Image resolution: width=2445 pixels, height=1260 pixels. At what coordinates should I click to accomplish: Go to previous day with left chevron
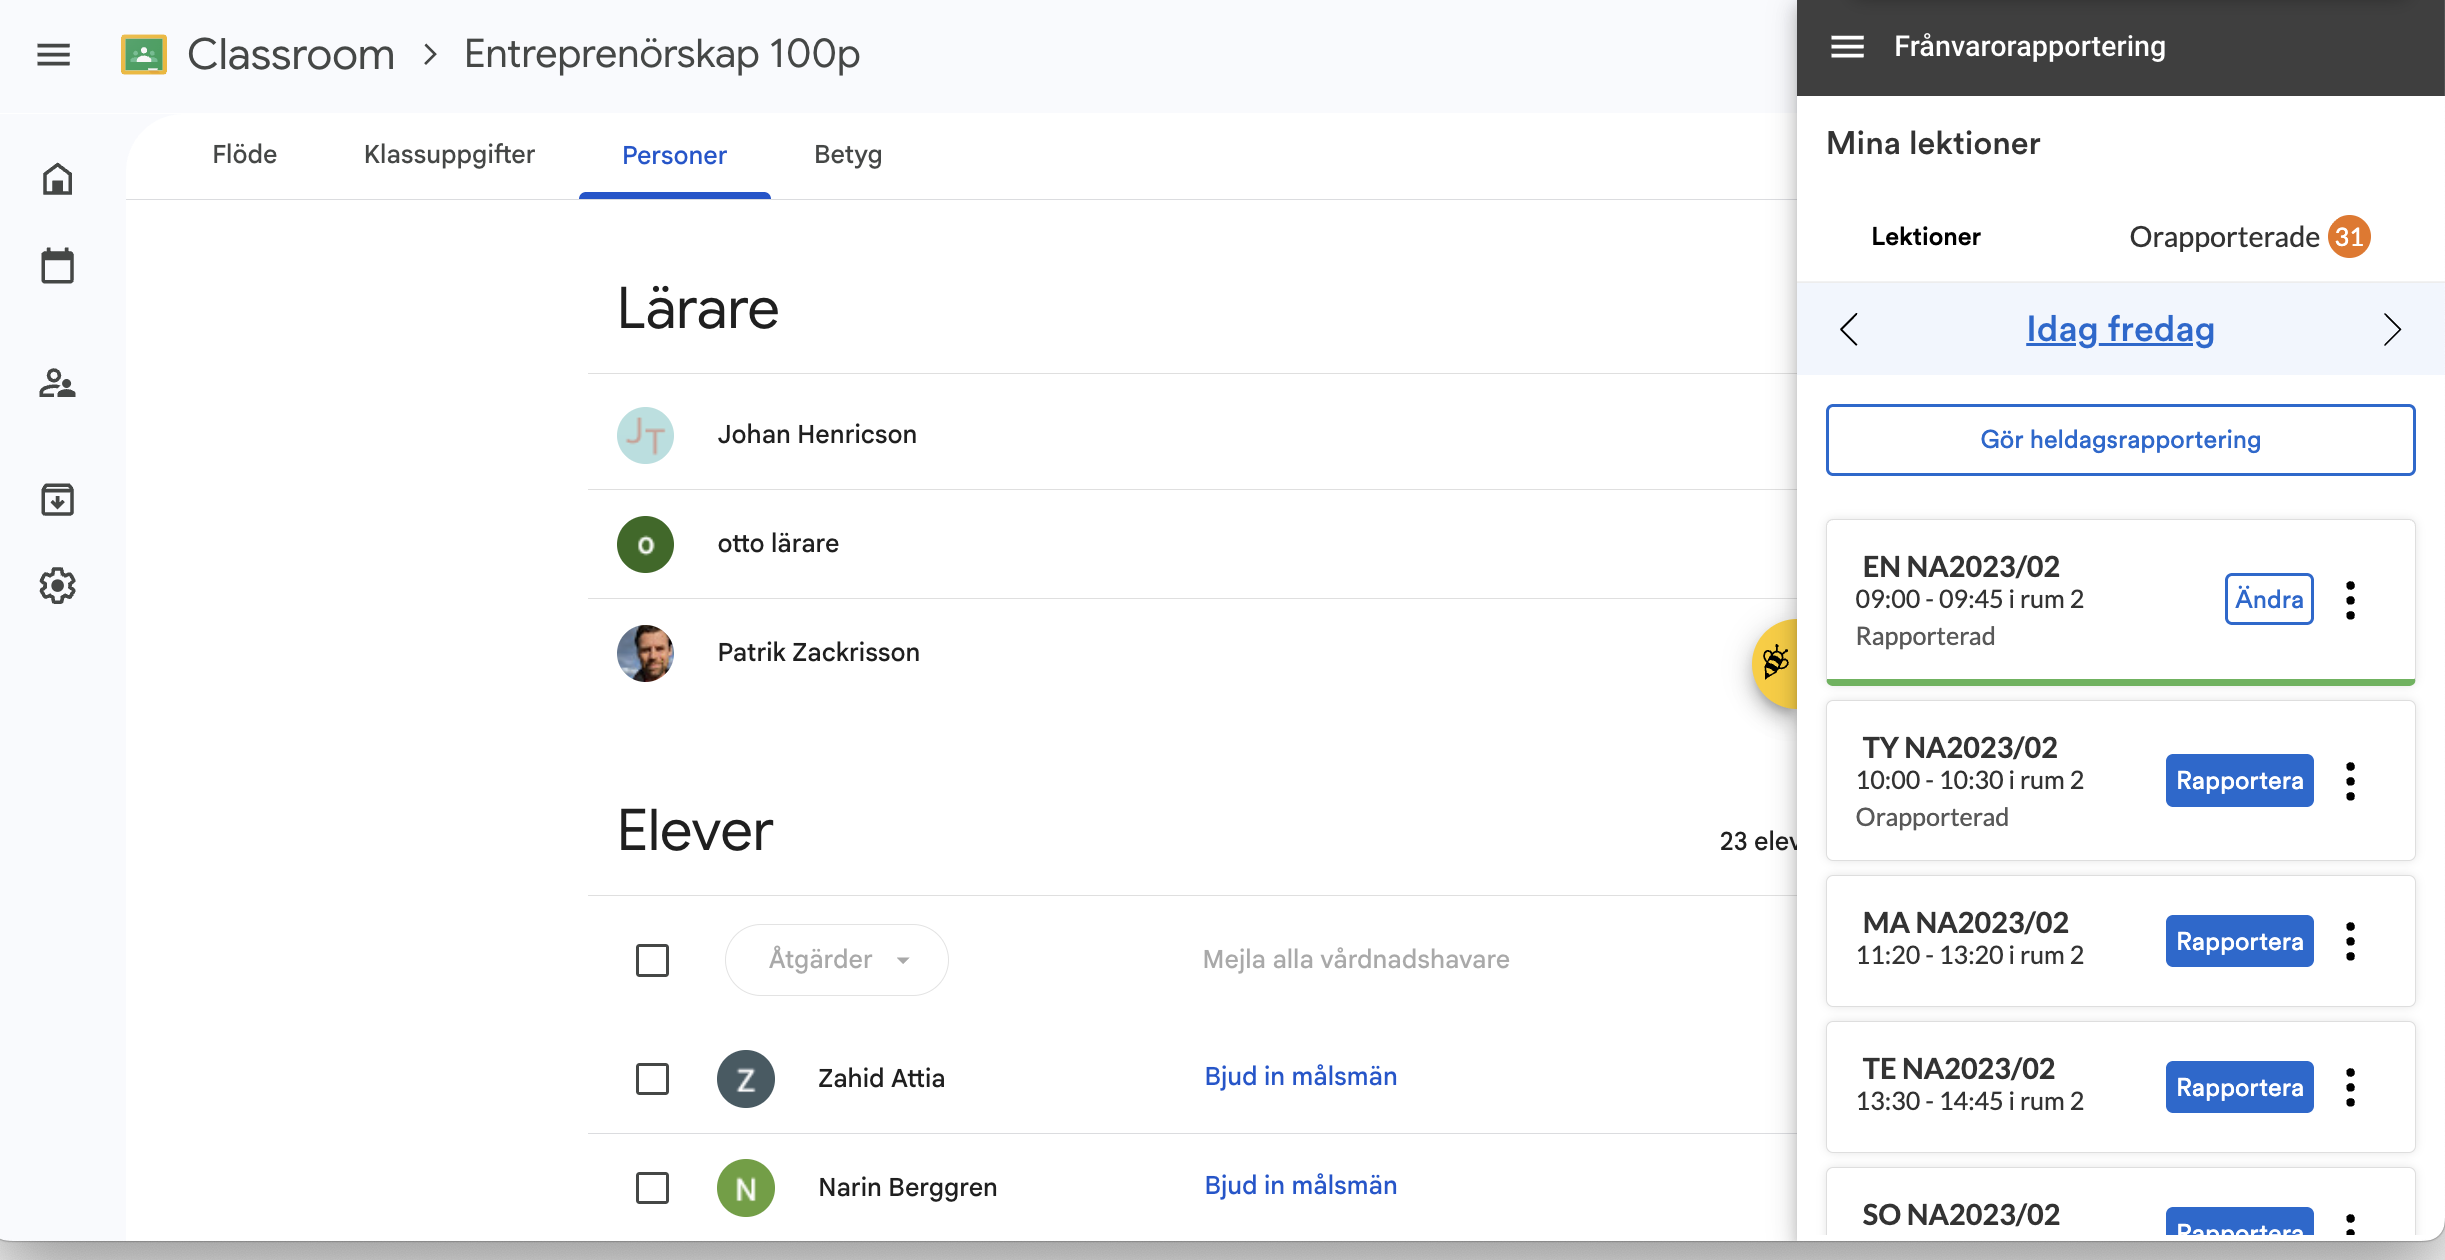pyautogui.click(x=1849, y=329)
